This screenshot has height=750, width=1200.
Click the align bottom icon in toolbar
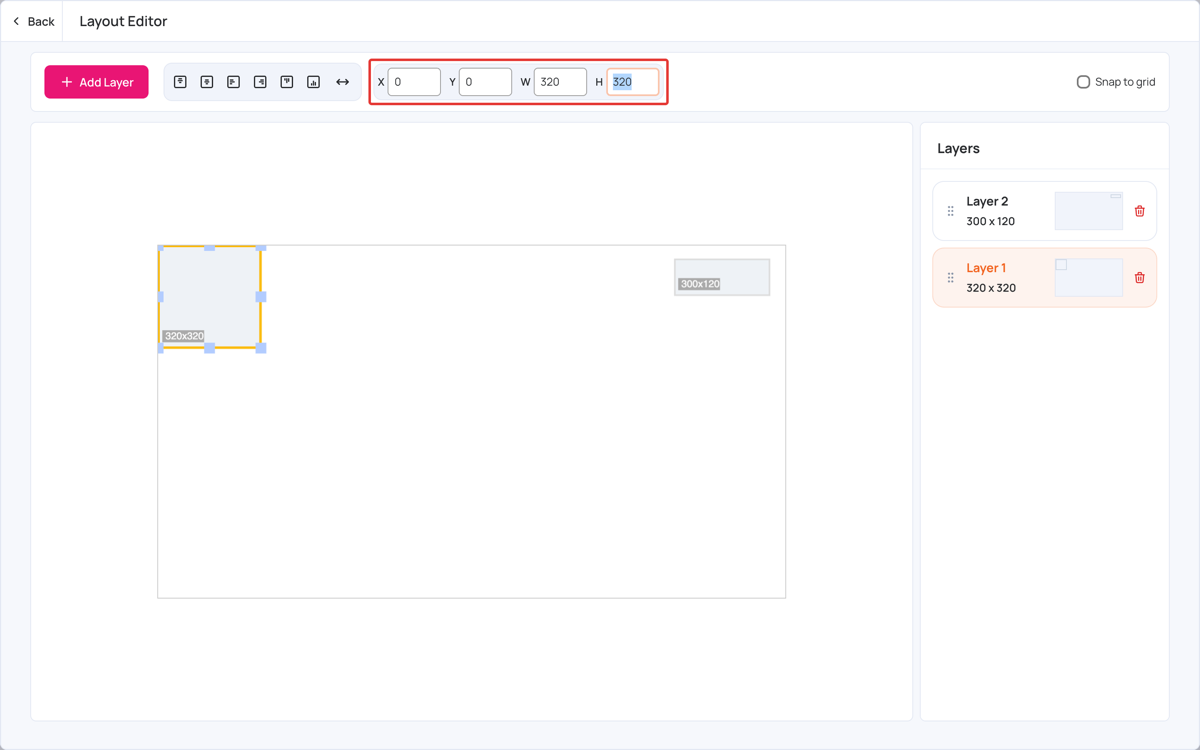coord(313,82)
